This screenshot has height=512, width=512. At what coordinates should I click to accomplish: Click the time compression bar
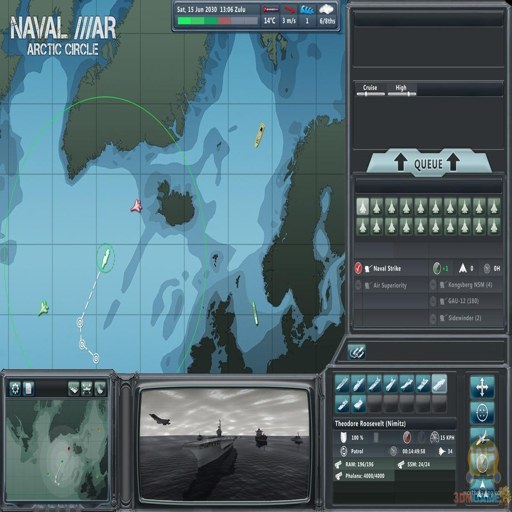click(x=217, y=21)
